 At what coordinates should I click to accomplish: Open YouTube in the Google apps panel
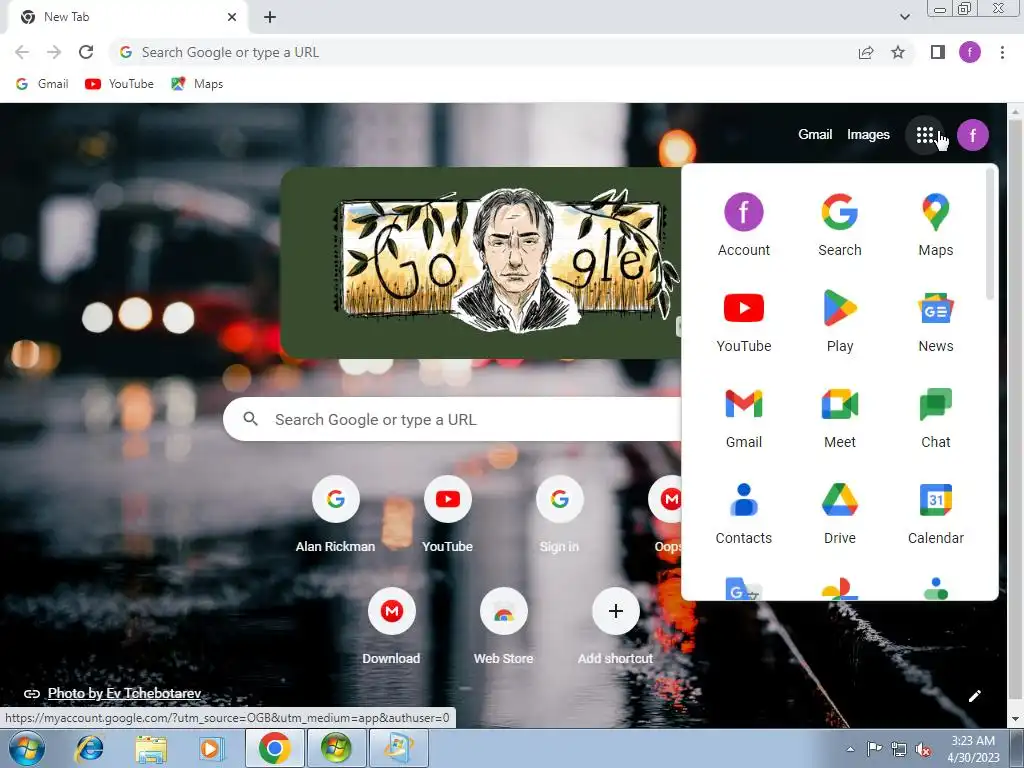pos(743,320)
